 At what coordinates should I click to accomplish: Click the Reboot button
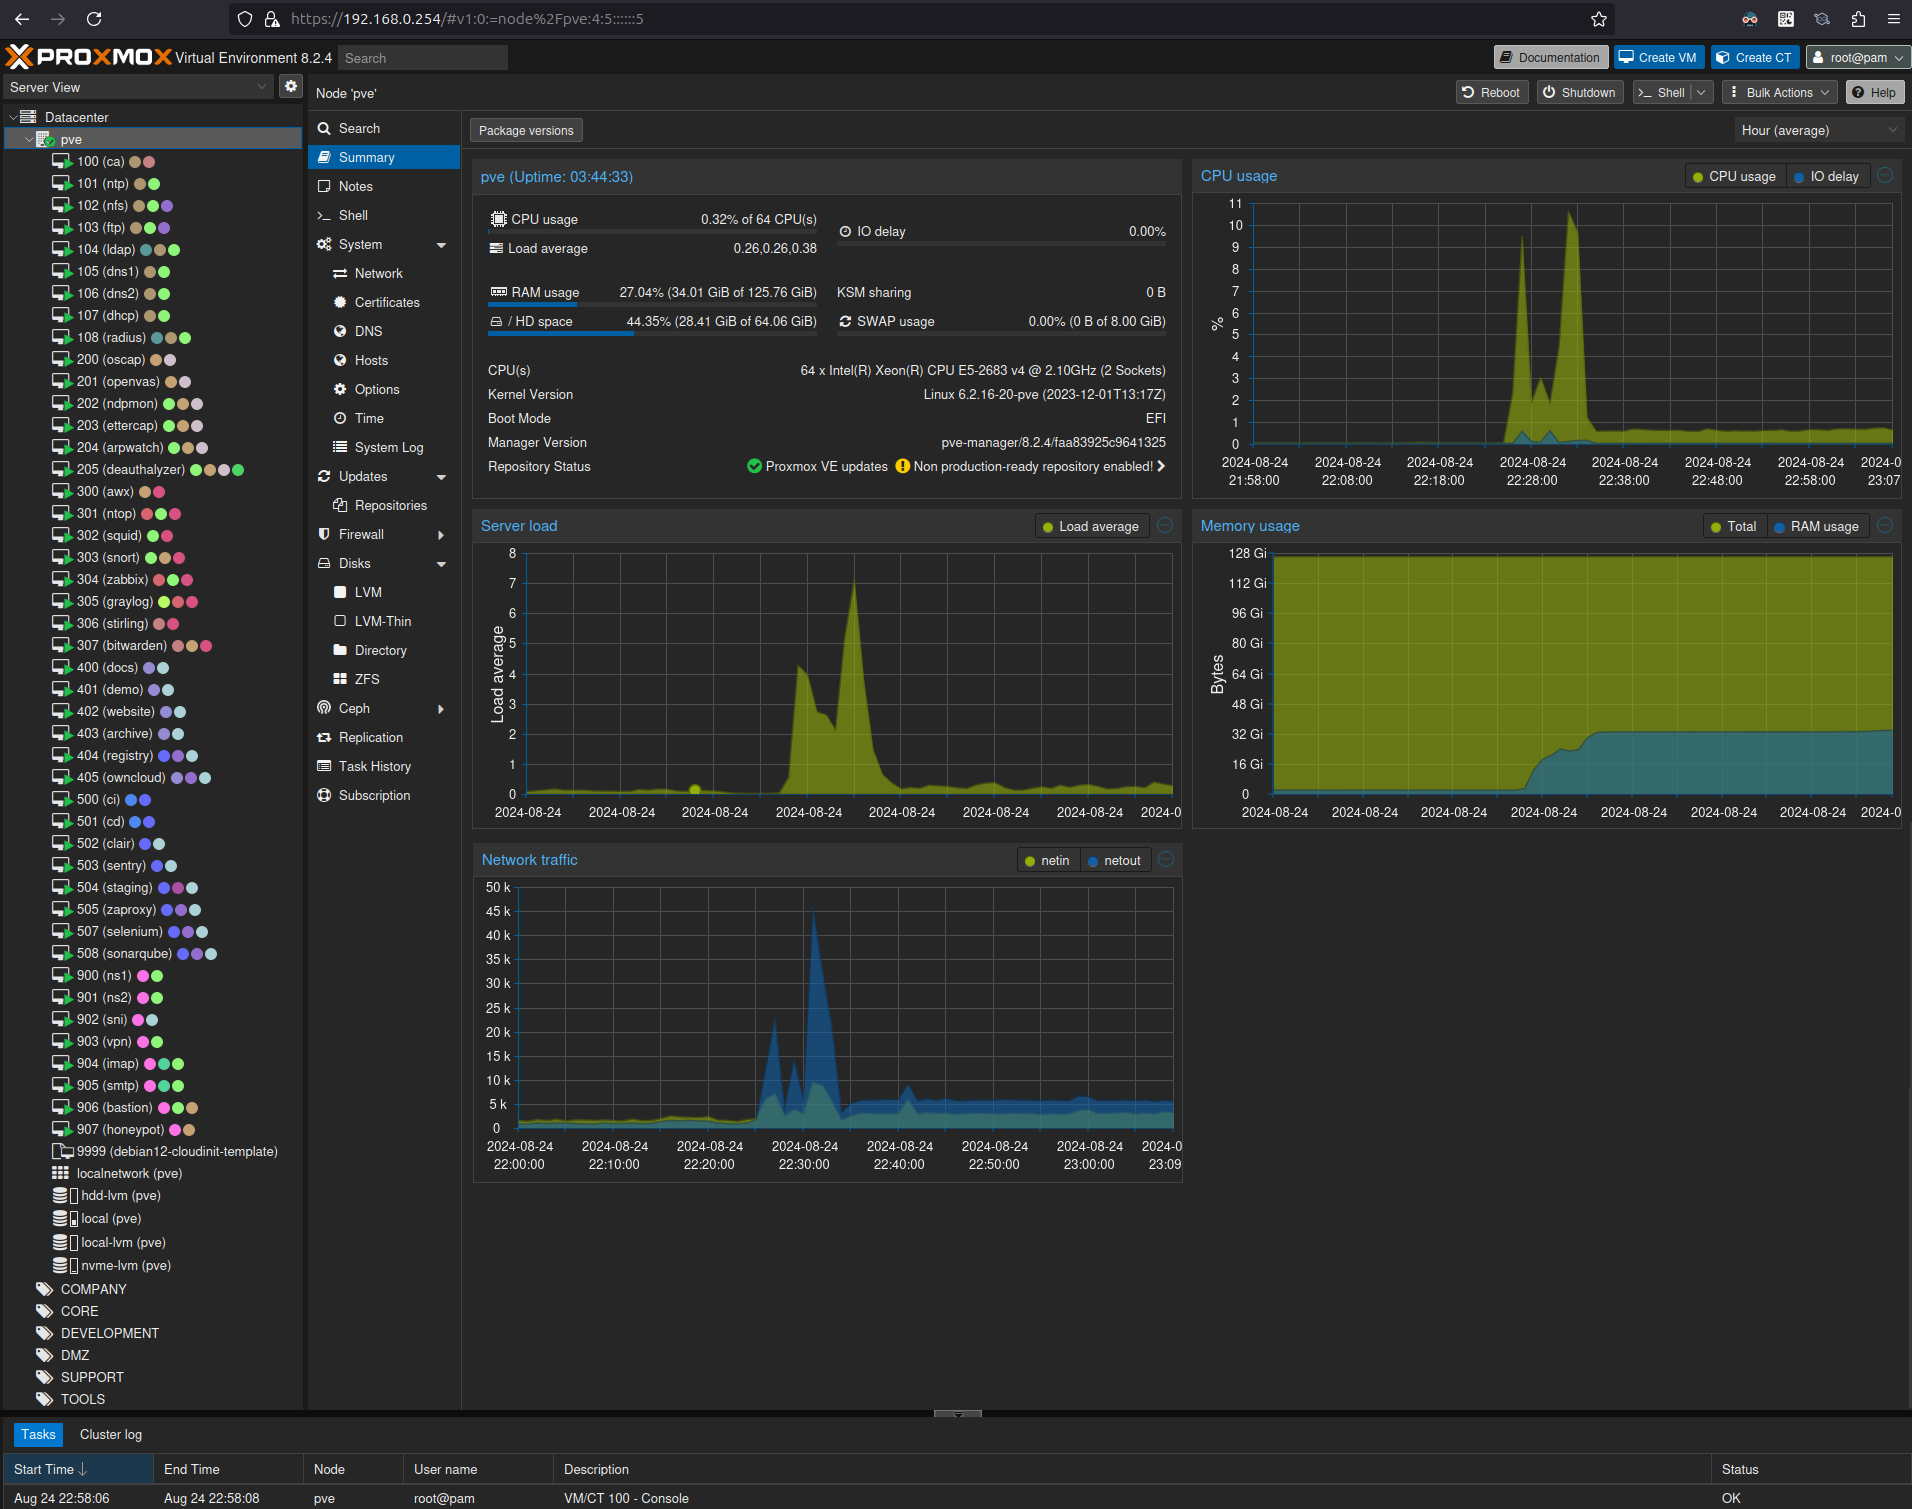[1491, 92]
